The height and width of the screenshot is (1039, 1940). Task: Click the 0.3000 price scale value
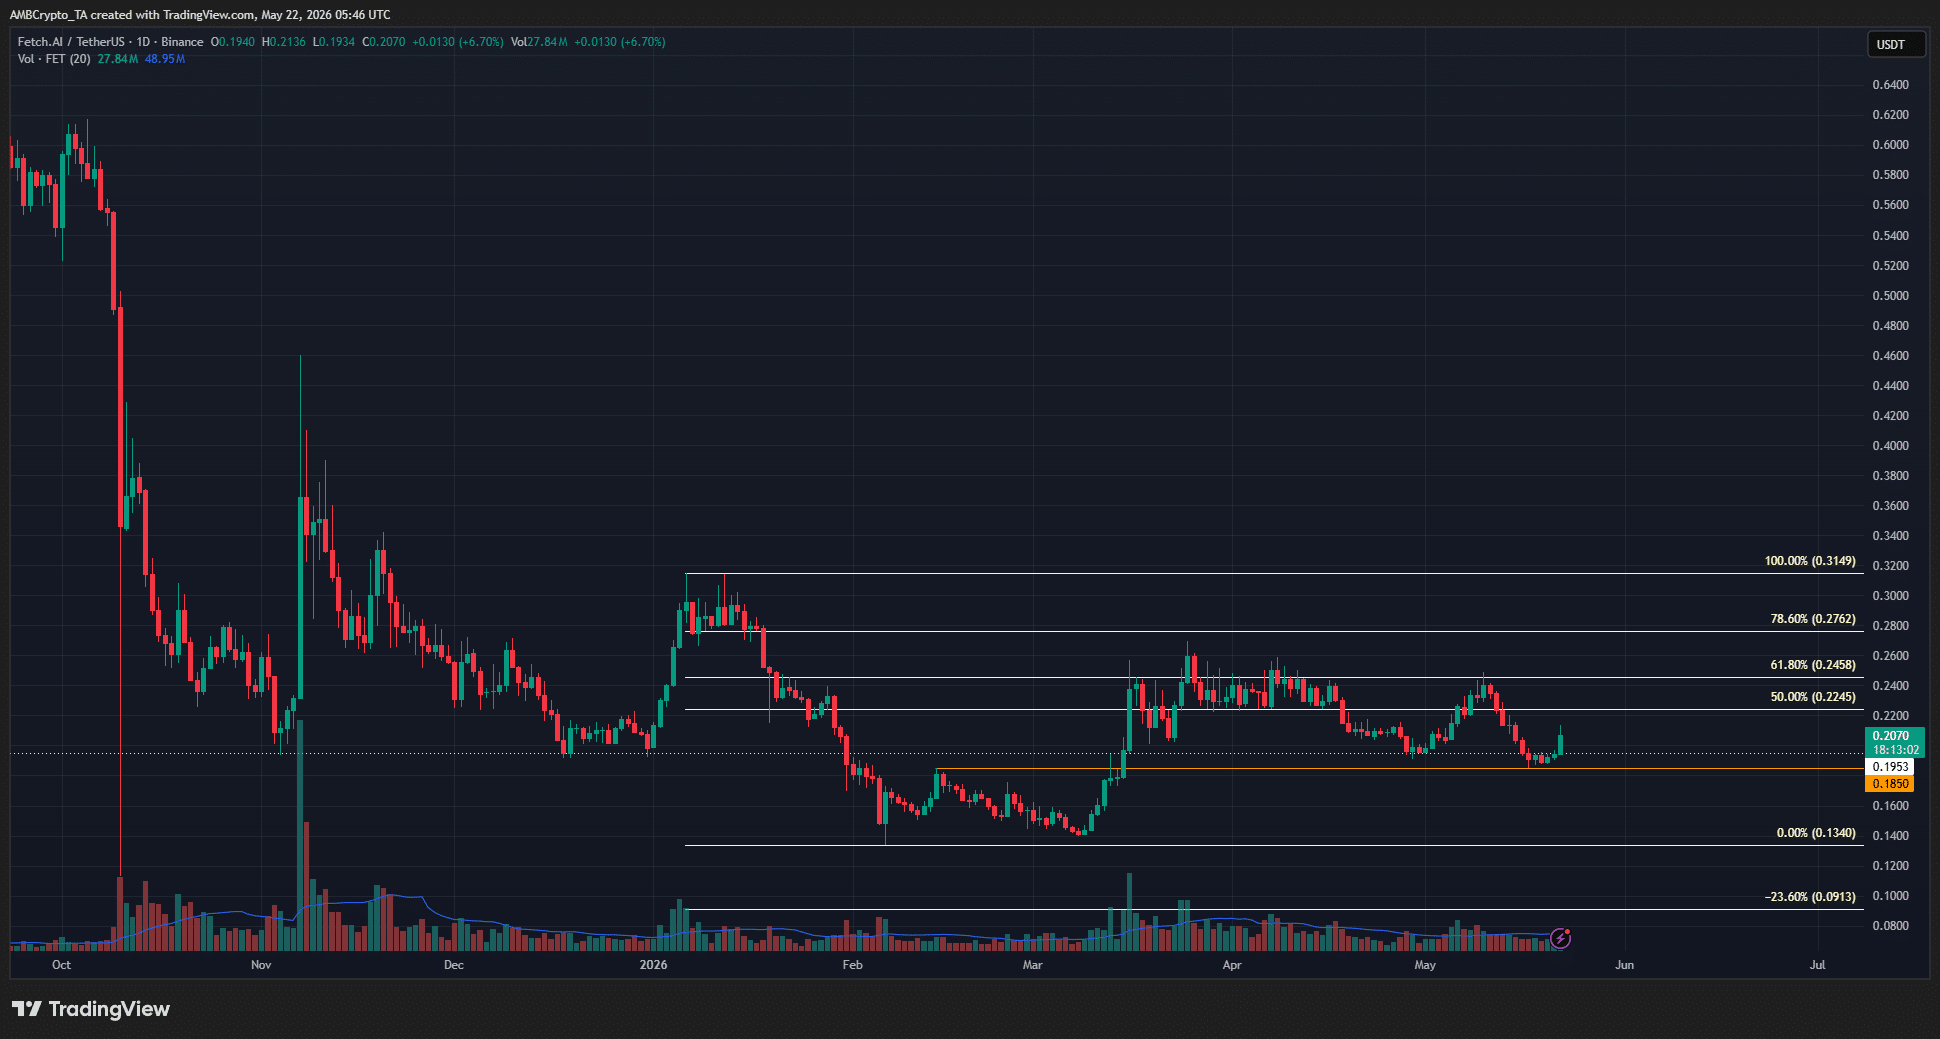(x=1890, y=596)
